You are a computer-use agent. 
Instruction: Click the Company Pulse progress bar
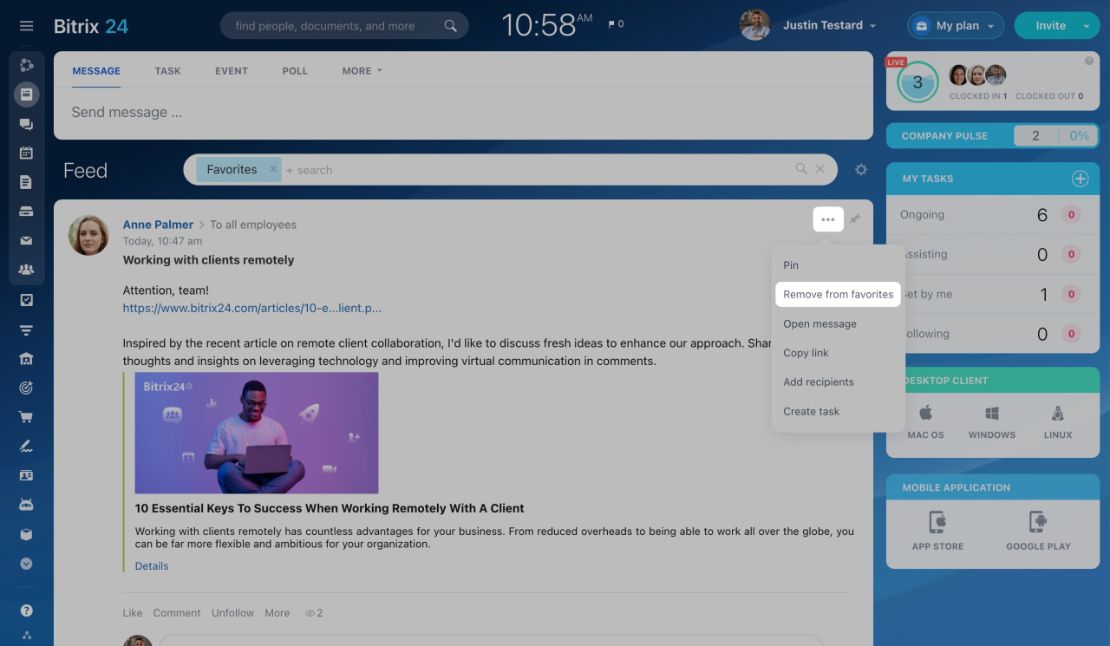point(992,136)
